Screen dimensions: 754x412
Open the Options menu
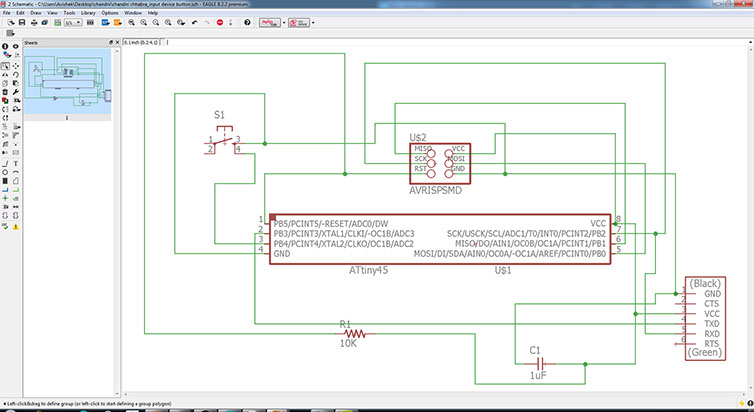(110, 13)
